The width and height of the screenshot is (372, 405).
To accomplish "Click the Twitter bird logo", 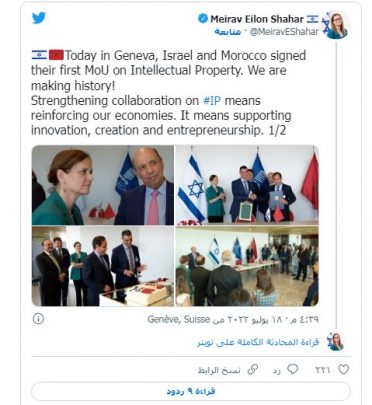I will pyautogui.click(x=39, y=18).
